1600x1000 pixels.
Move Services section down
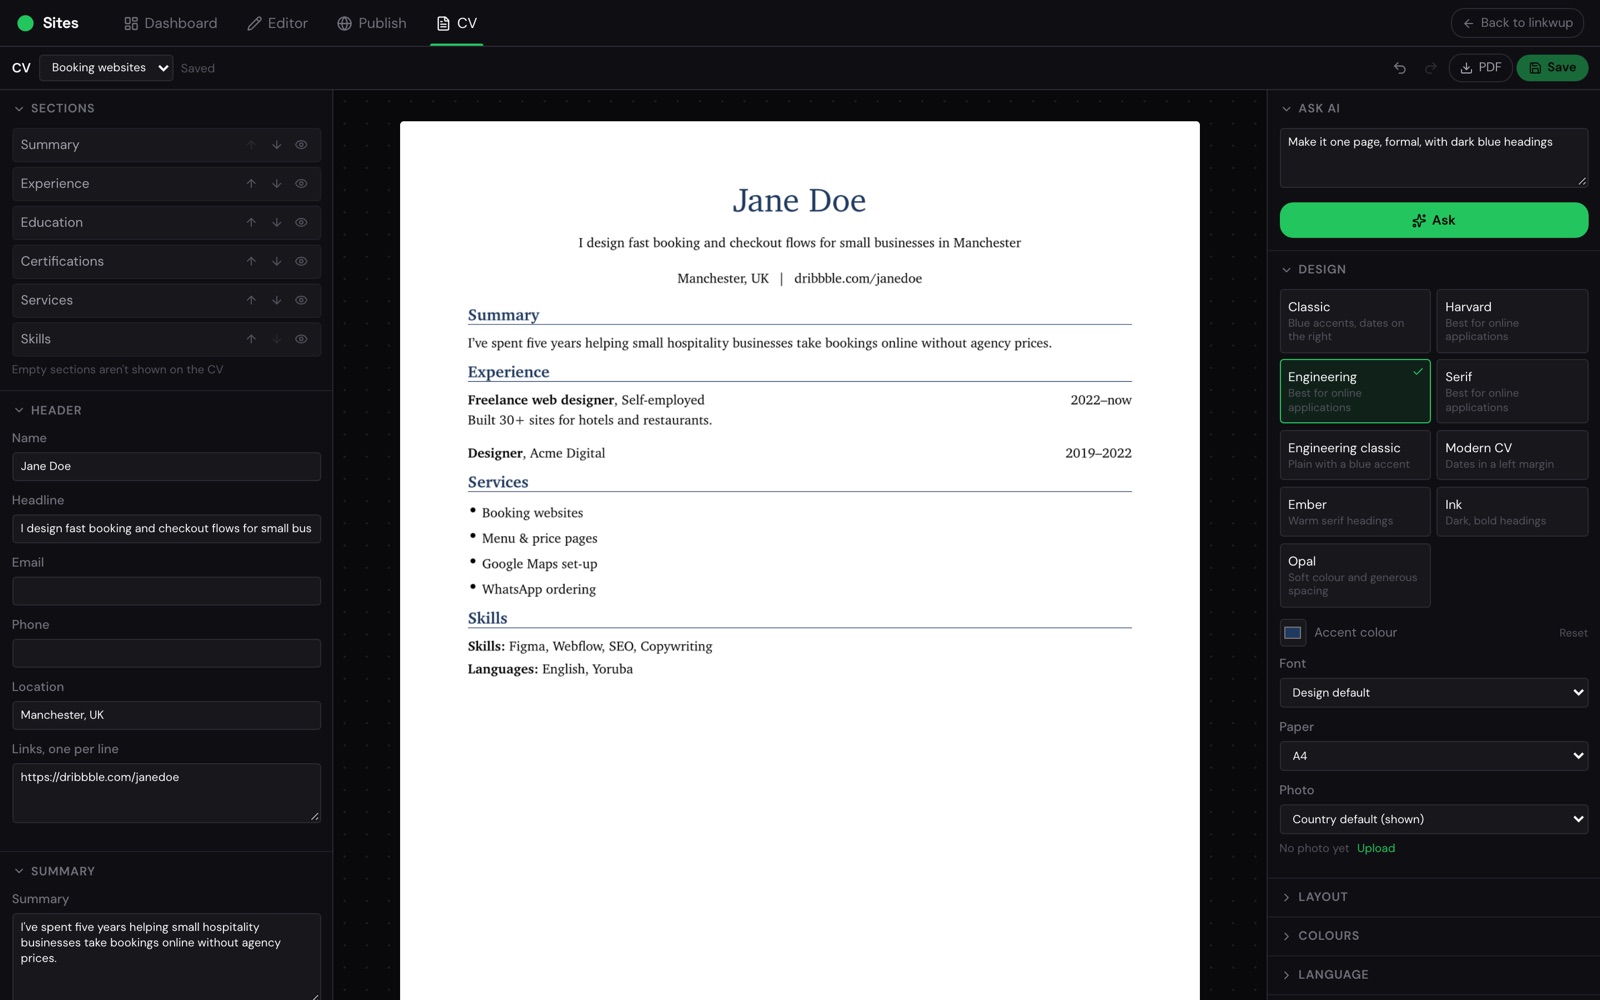click(277, 300)
